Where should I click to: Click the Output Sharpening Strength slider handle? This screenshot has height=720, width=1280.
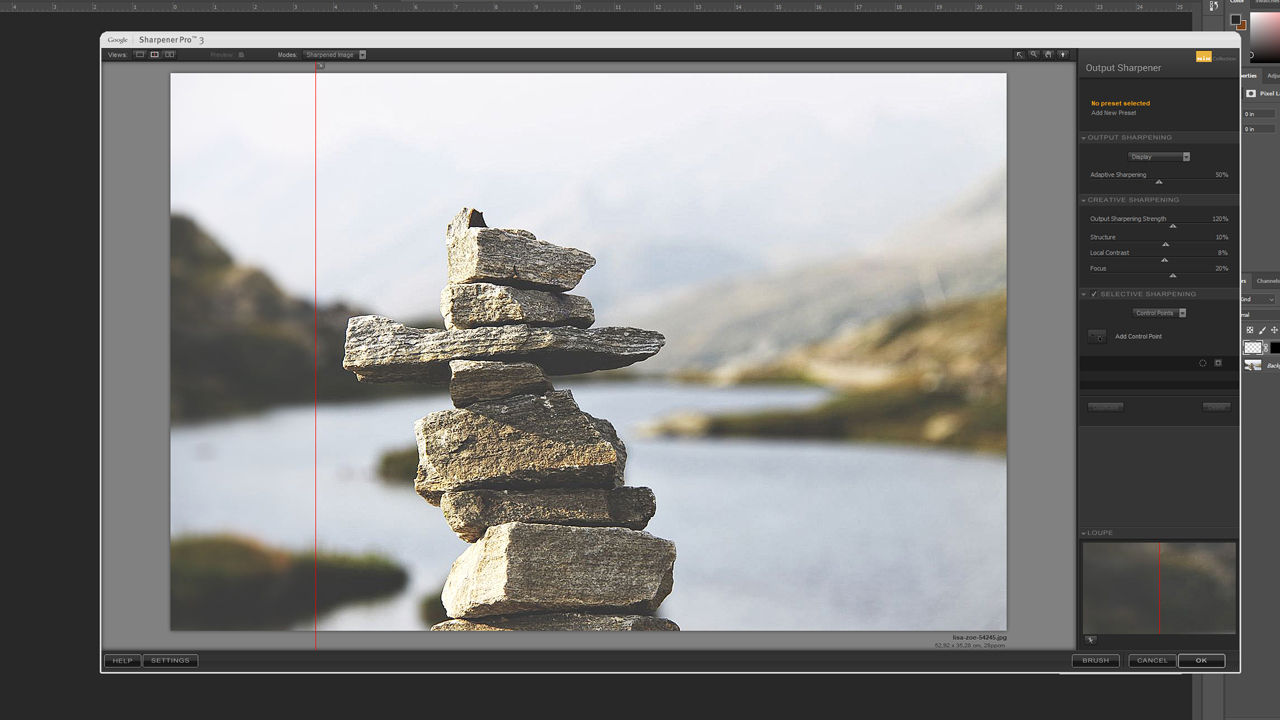pyautogui.click(x=1173, y=227)
